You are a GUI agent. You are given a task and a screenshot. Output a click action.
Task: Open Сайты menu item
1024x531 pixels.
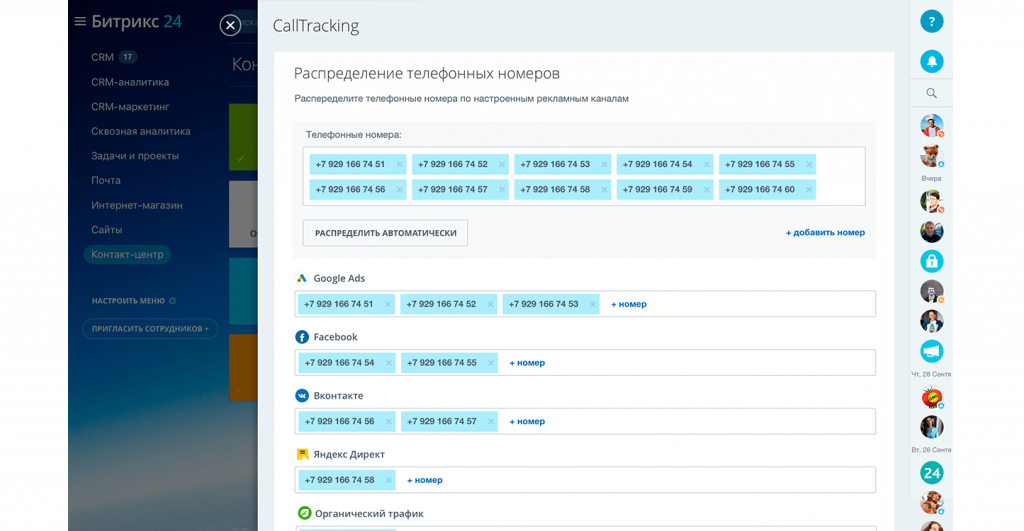[106, 230]
